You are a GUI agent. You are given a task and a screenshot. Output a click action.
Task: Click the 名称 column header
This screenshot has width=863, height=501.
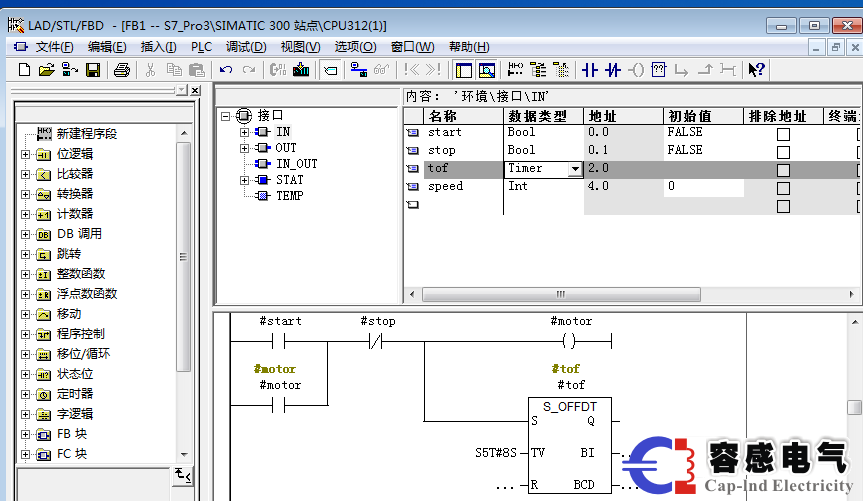[462, 116]
